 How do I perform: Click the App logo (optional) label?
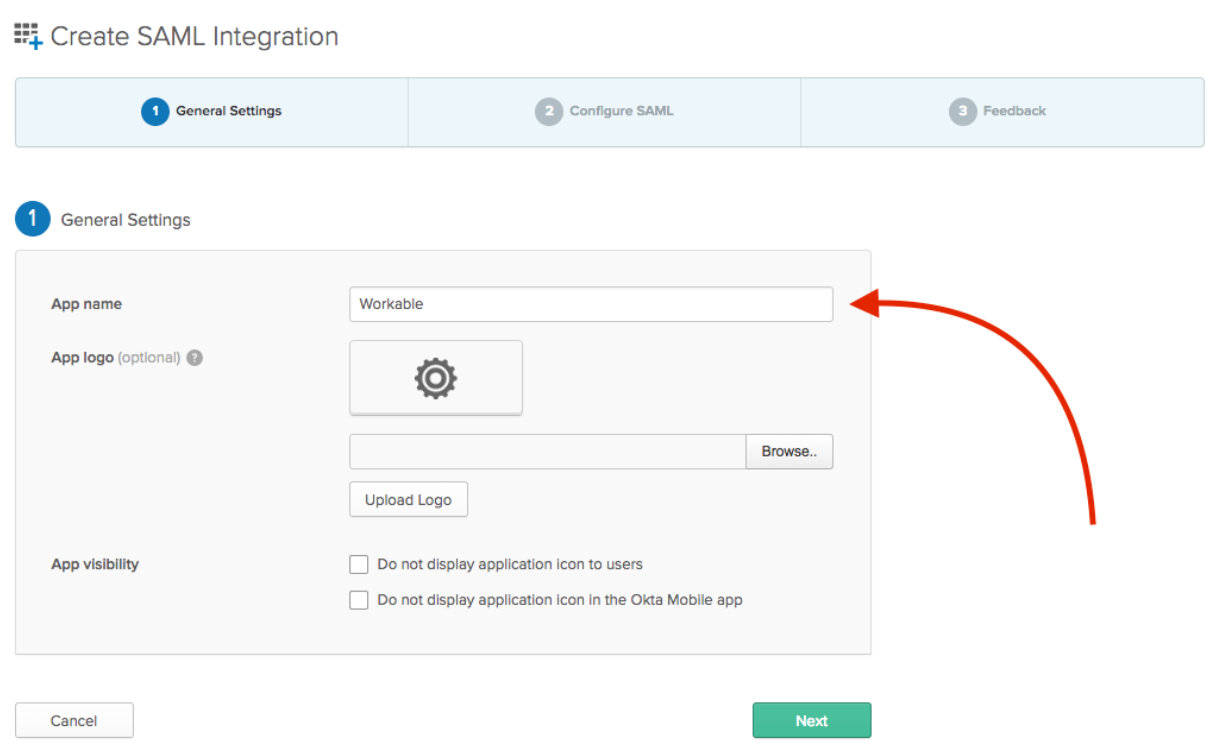[x=116, y=358]
